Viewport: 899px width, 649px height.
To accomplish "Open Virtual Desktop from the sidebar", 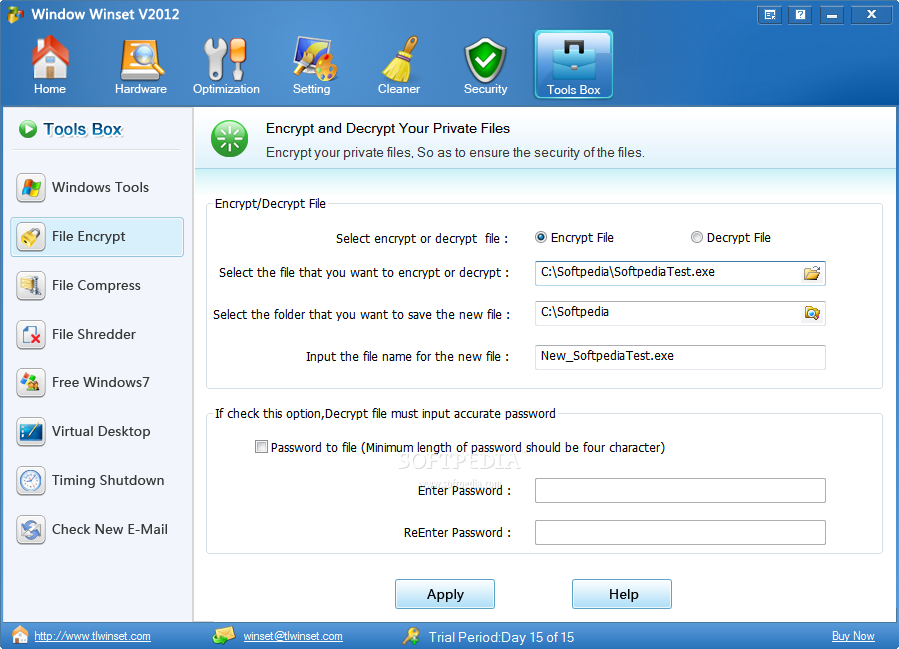I will [97, 432].
